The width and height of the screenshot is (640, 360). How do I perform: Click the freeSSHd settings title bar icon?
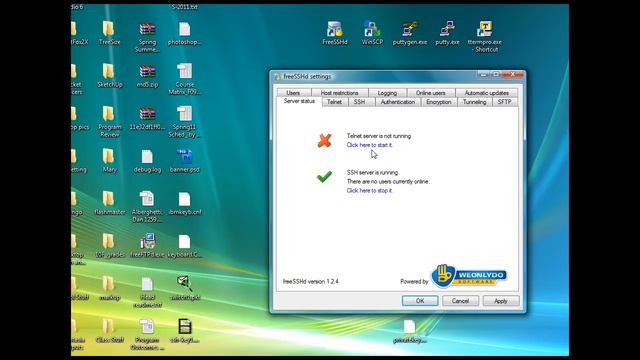point(278,76)
